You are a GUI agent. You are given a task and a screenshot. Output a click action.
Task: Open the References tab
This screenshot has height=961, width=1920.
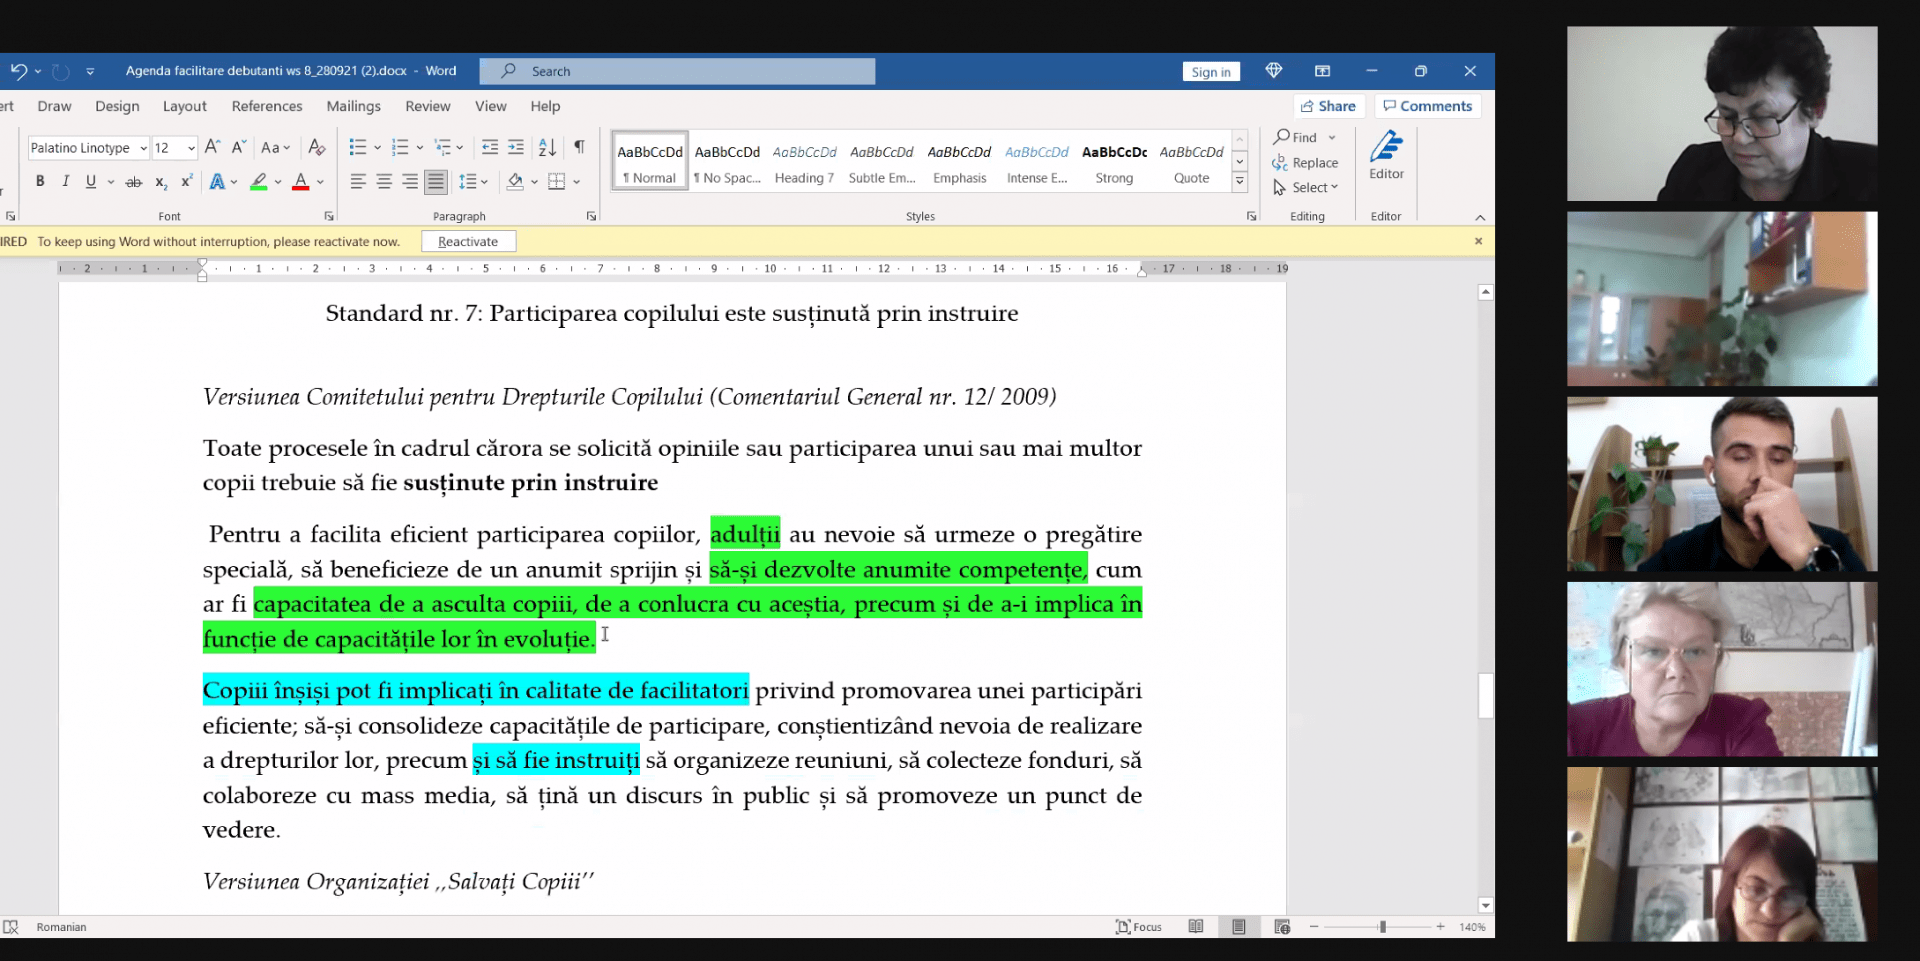pos(267,106)
